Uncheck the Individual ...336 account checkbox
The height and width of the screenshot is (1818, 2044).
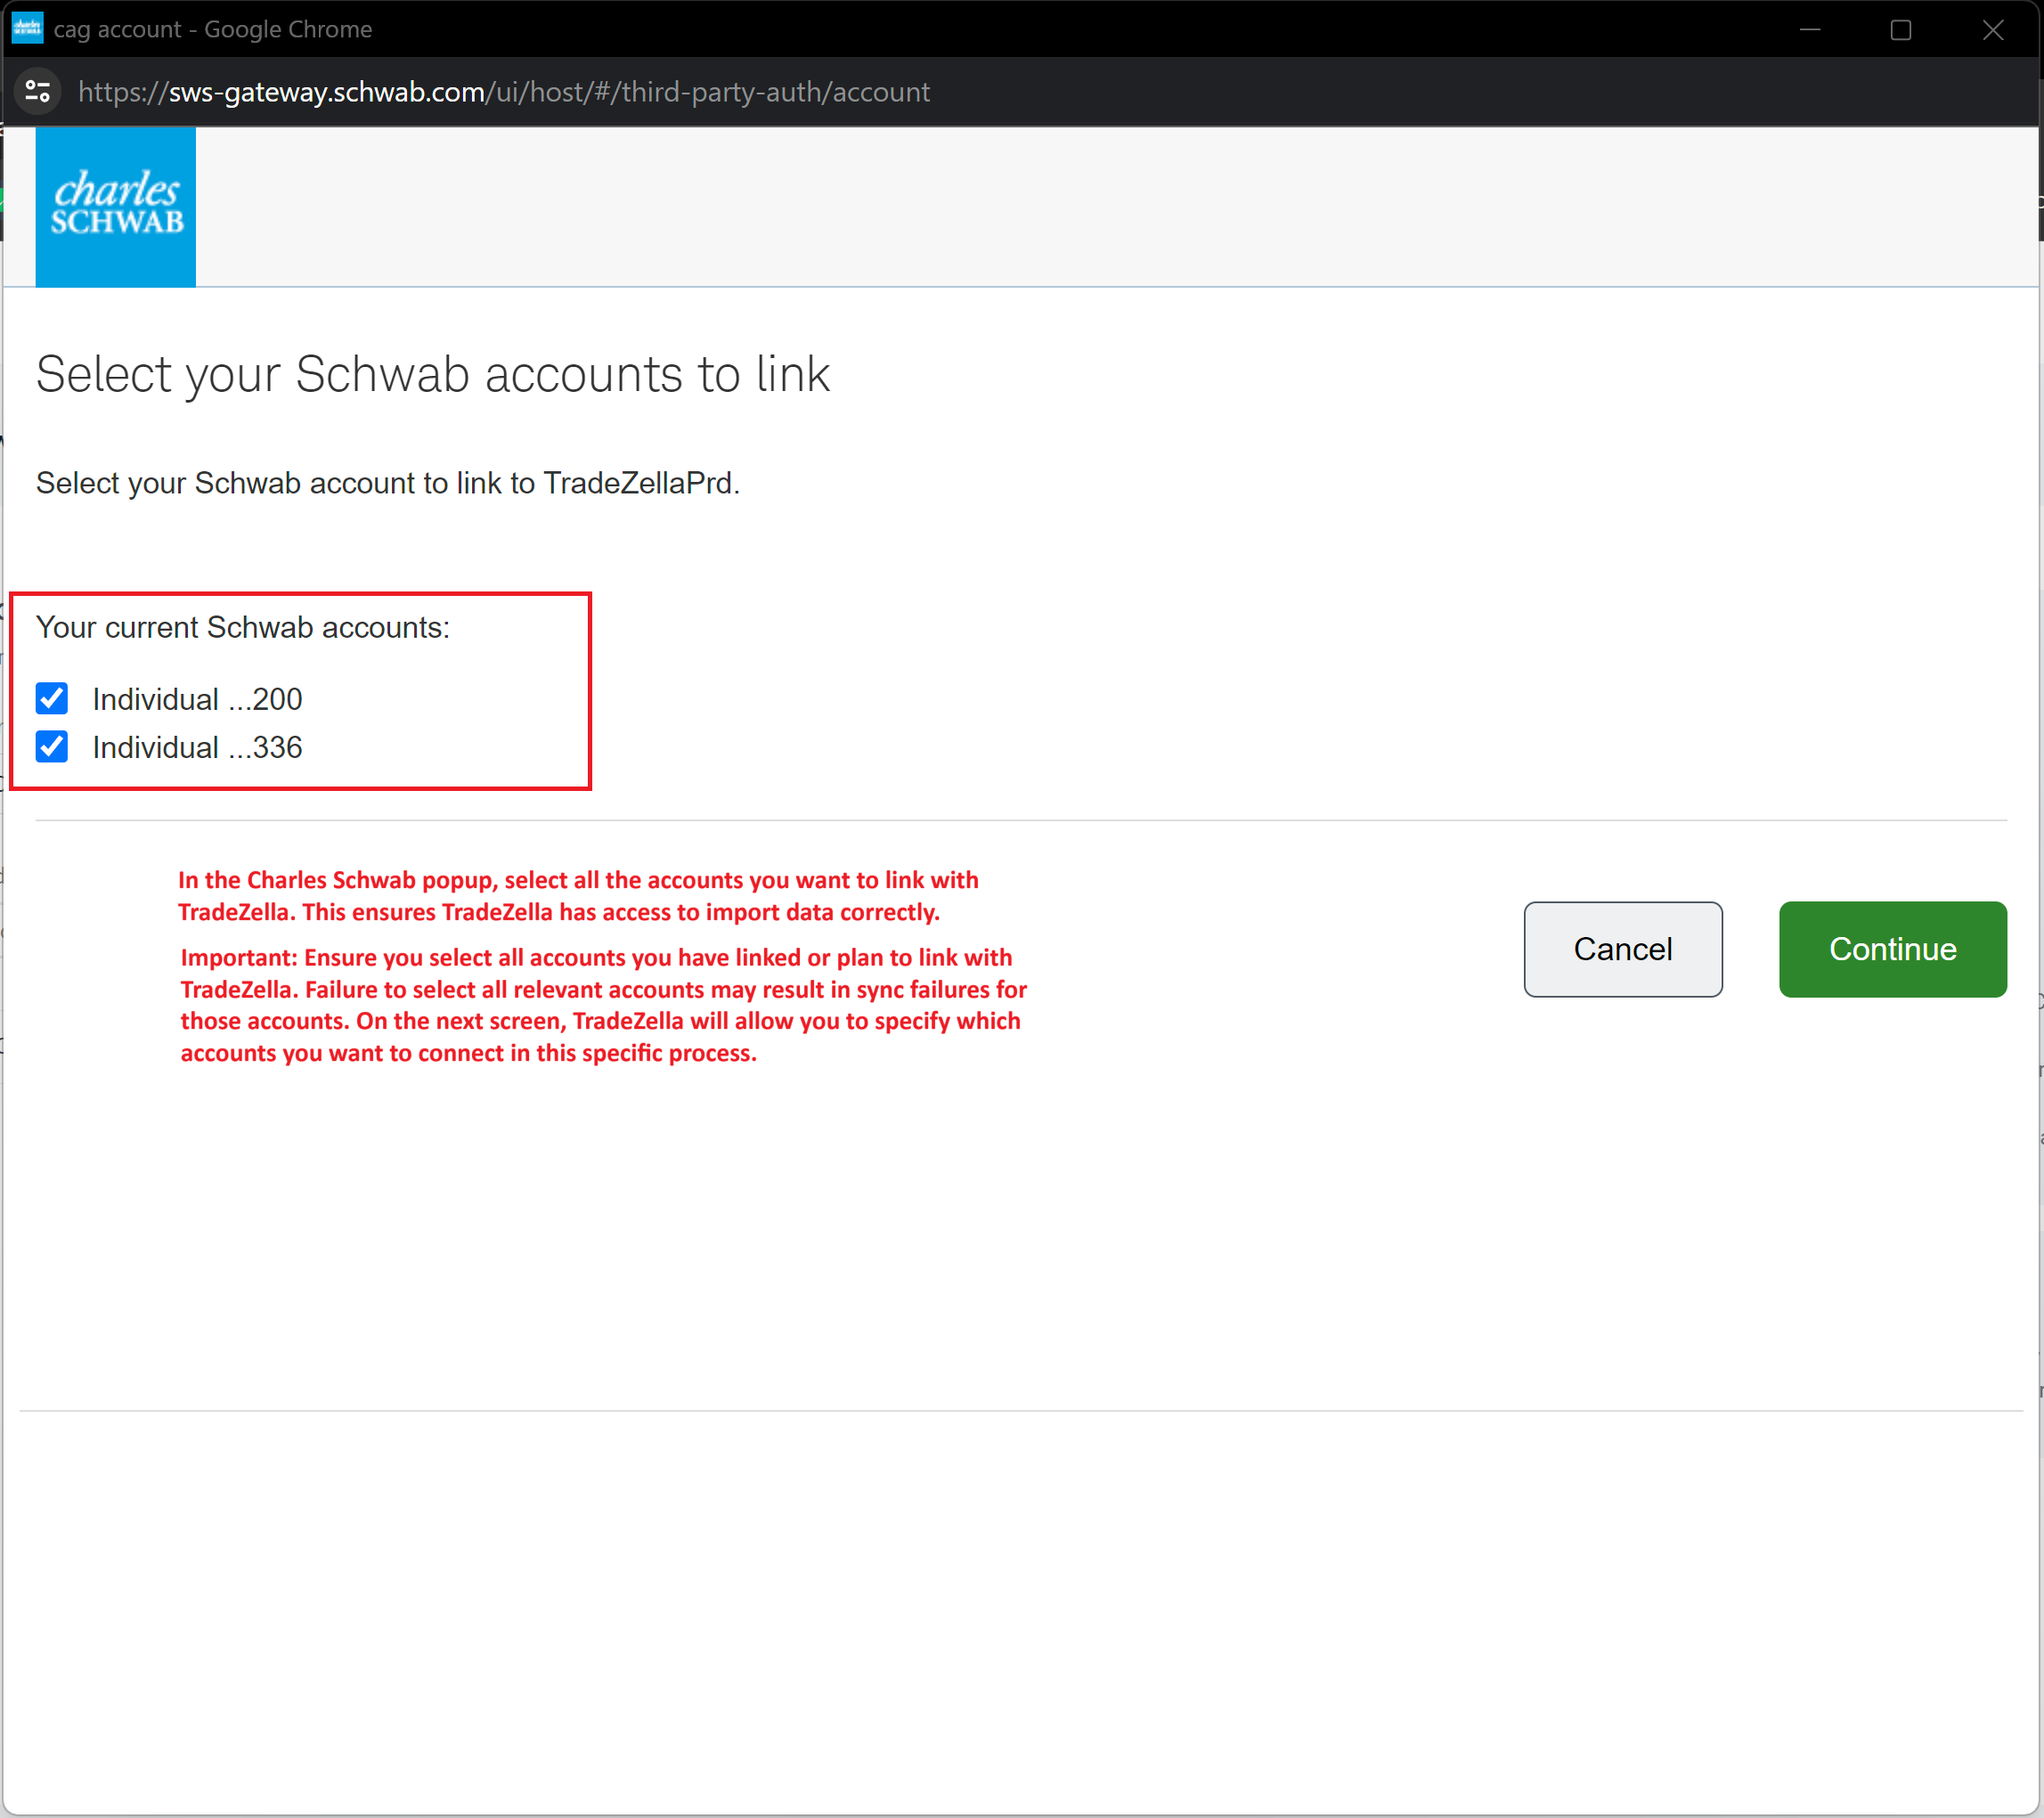pyautogui.click(x=52, y=746)
